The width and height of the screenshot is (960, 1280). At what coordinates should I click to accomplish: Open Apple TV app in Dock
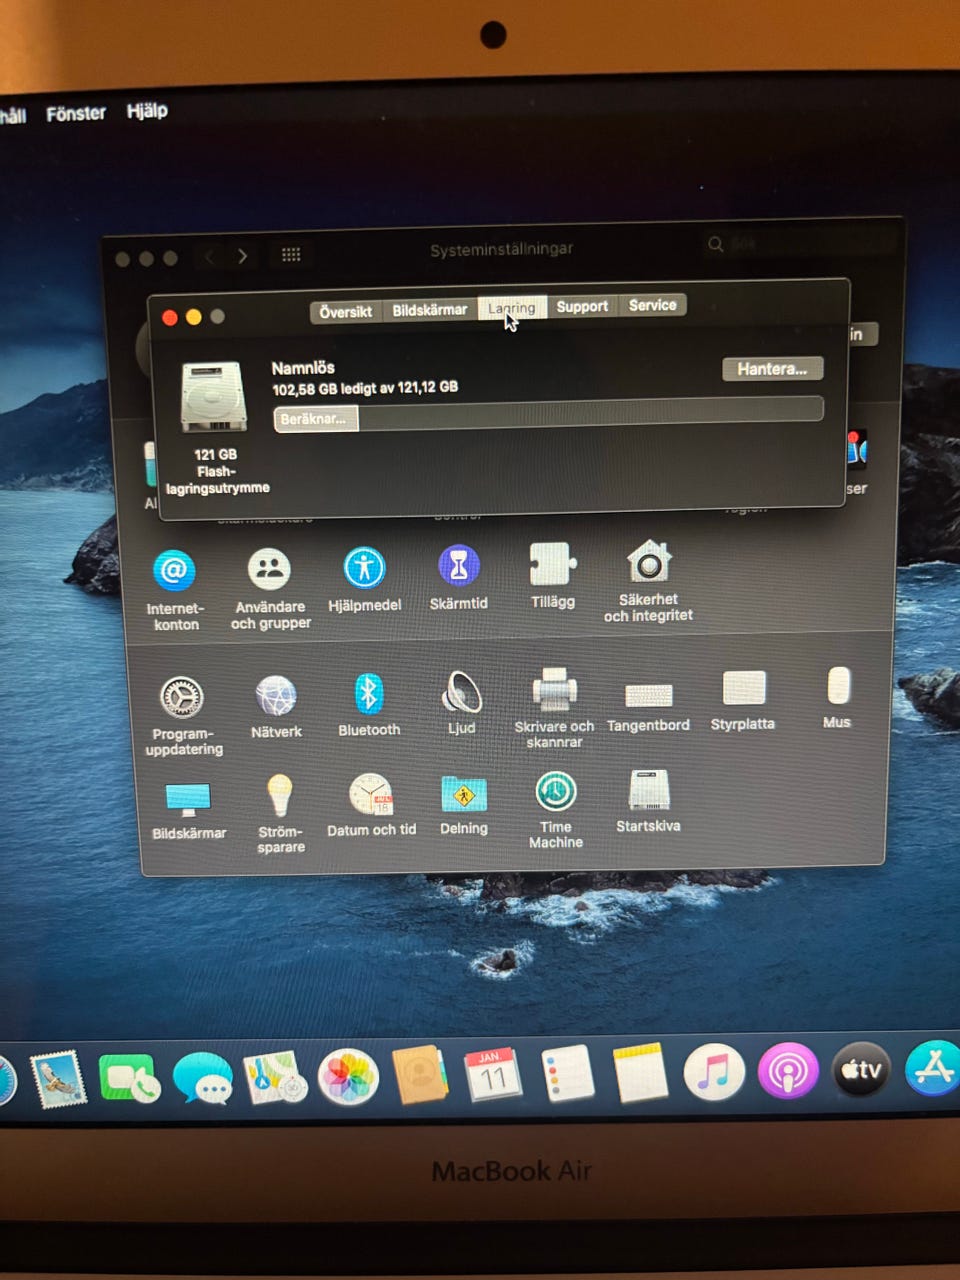[x=861, y=1069]
